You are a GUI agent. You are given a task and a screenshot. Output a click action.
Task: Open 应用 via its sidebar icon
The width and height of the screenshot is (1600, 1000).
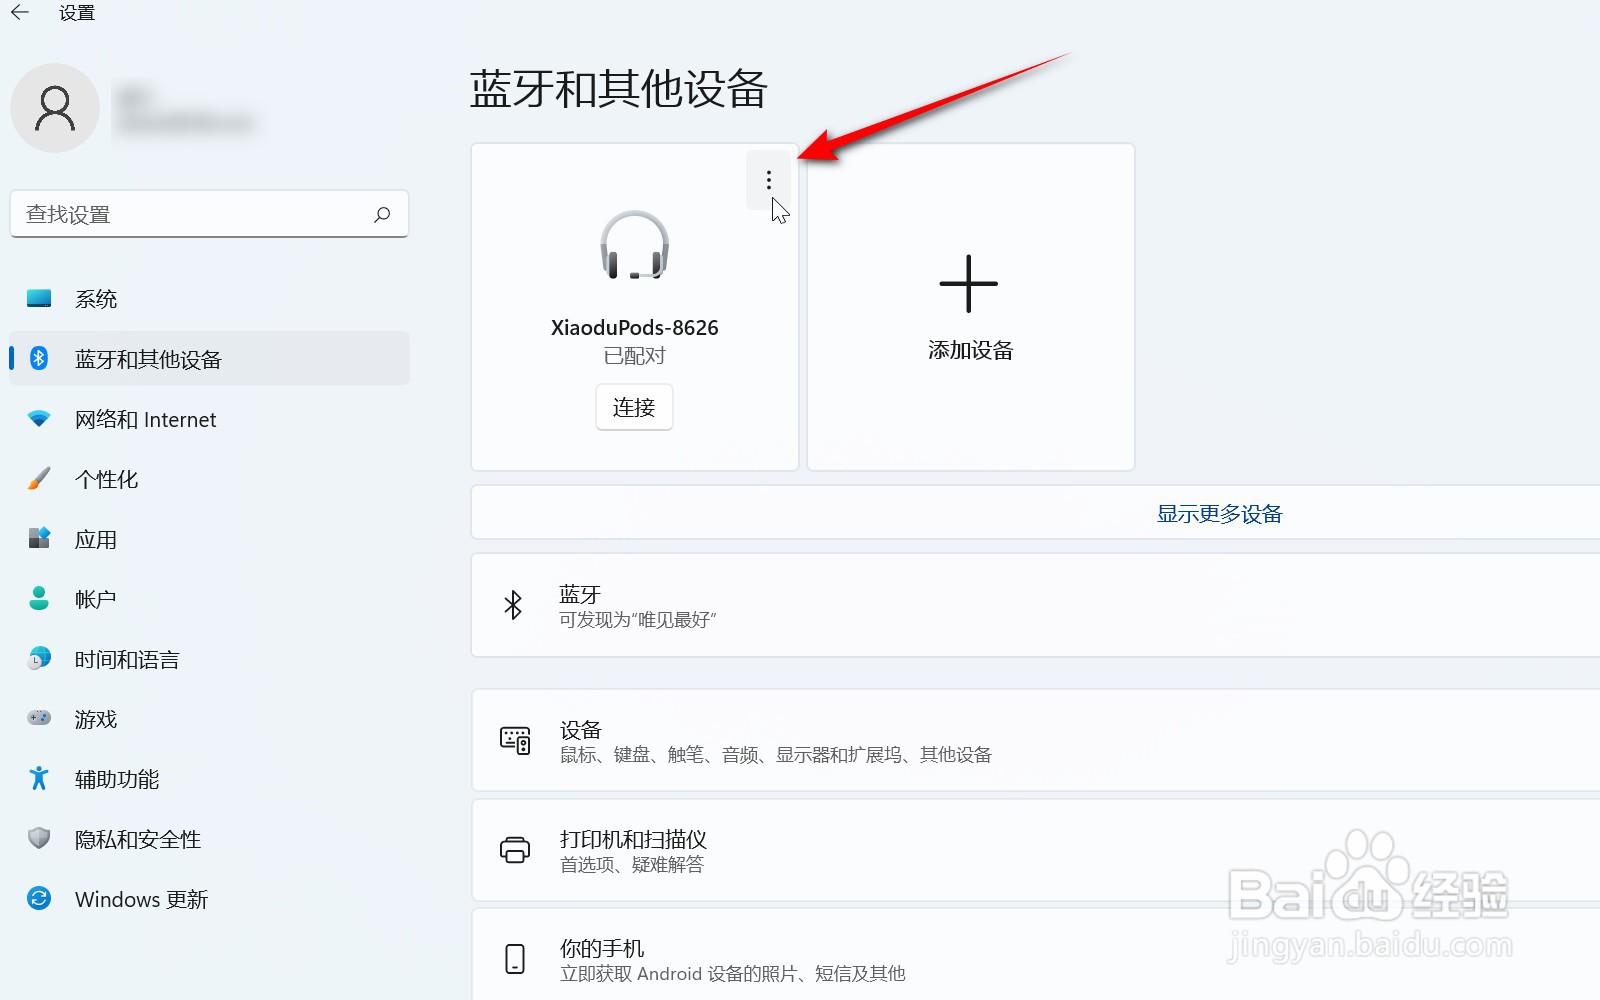[x=38, y=538]
